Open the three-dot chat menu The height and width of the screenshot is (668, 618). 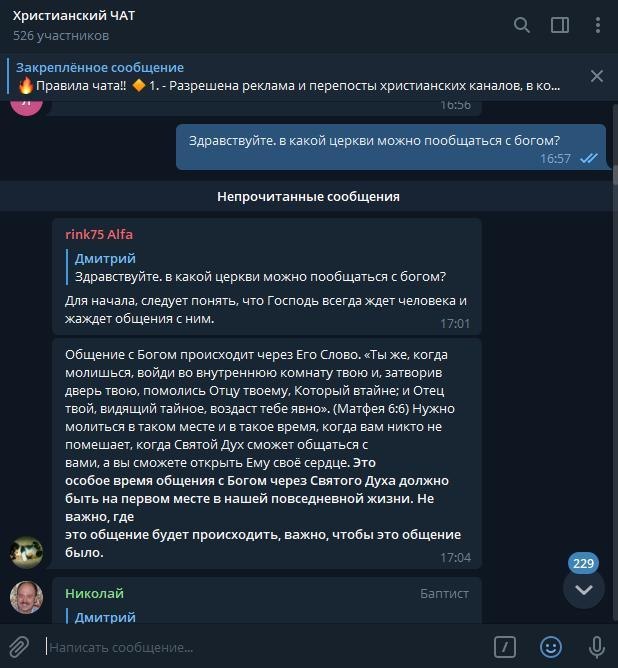(598, 25)
